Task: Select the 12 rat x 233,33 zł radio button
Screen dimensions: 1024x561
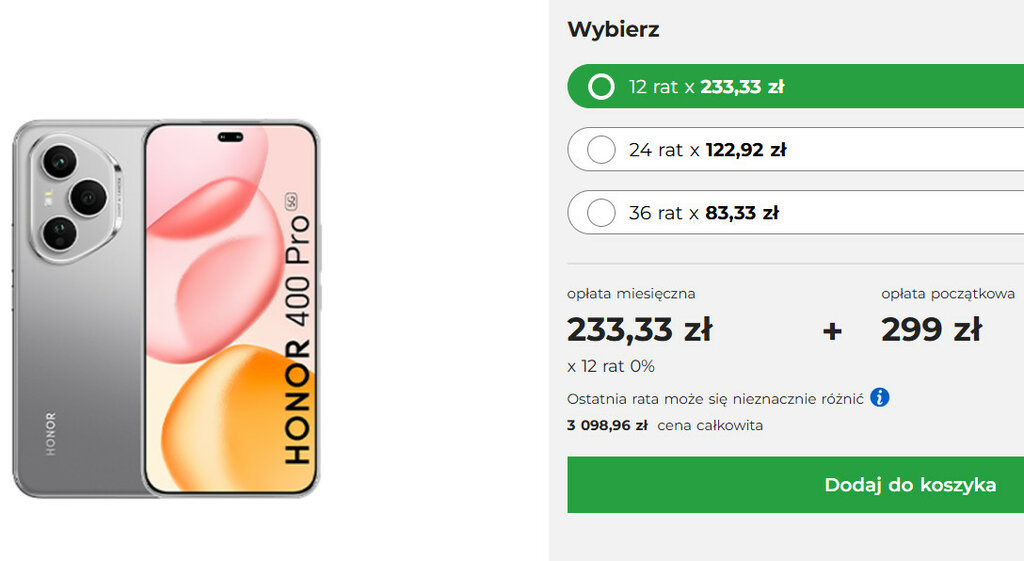Action: click(601, 87)
